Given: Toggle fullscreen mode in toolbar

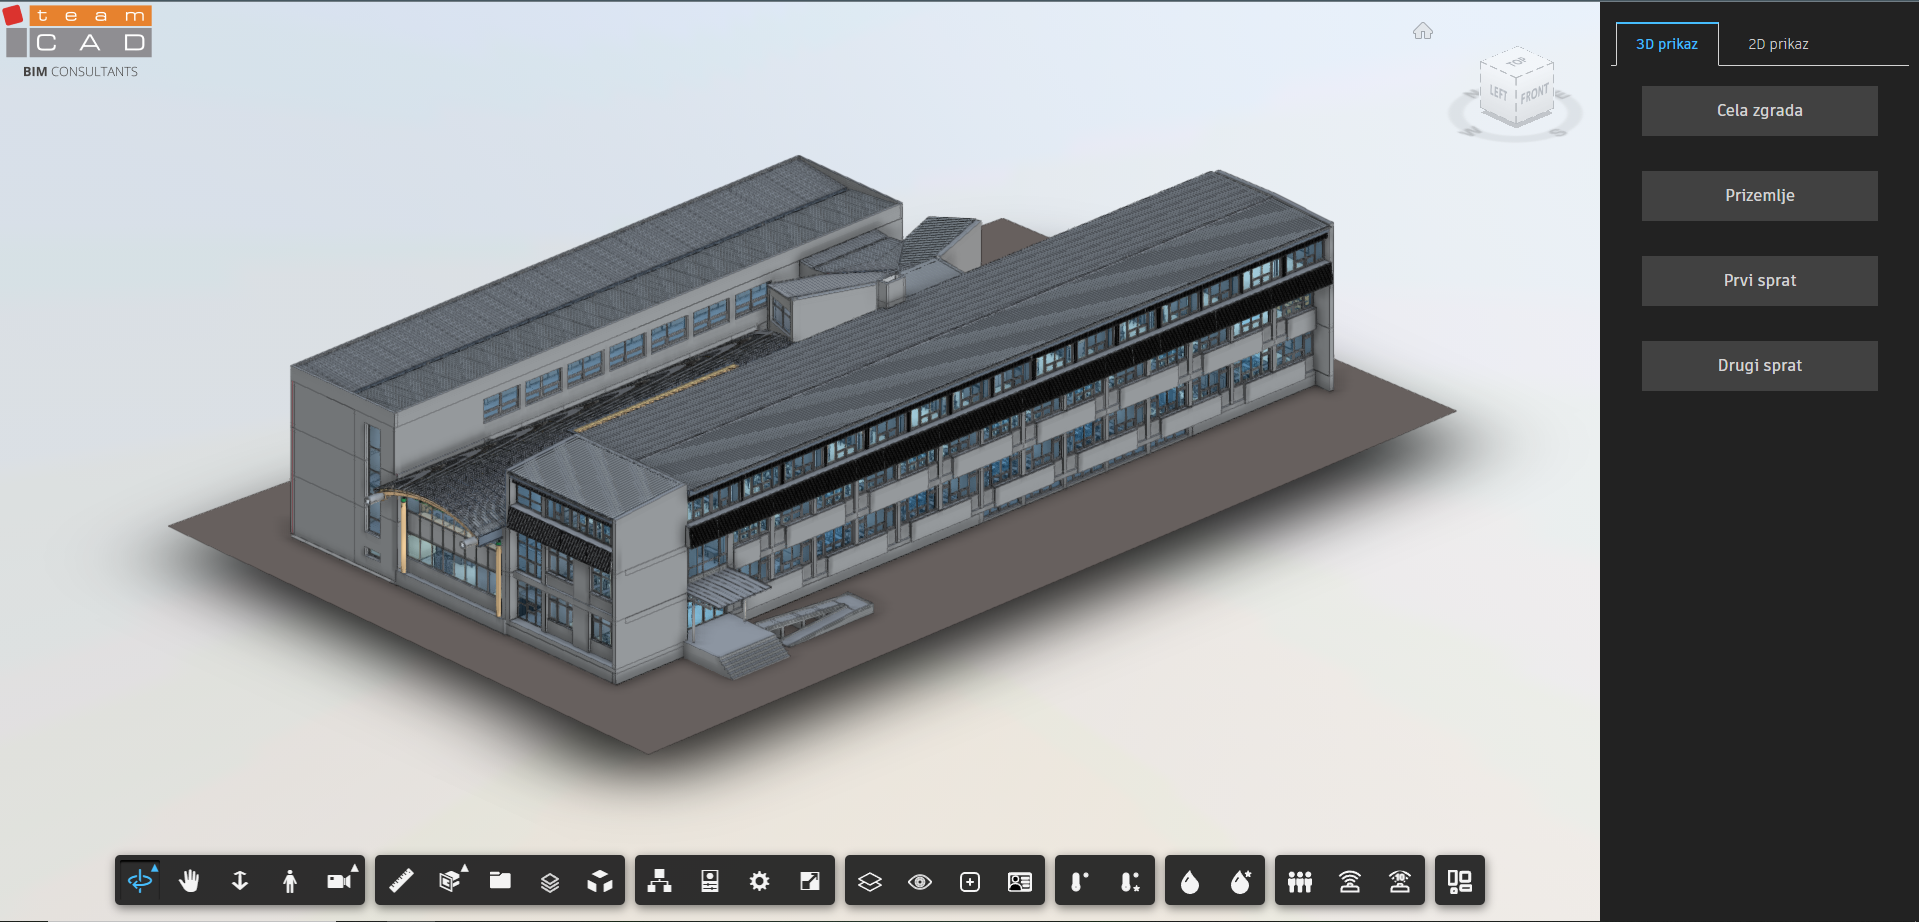Looking at the screenshot, I should [810, 881].
